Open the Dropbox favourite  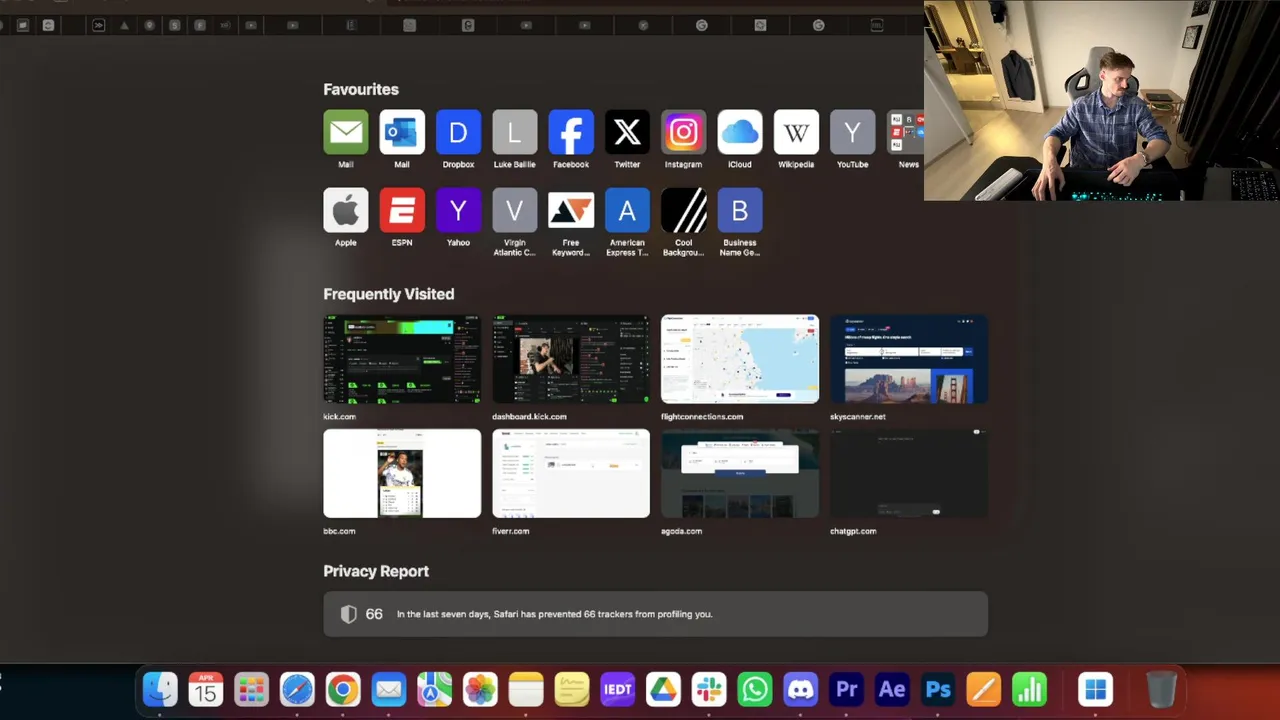458,132
